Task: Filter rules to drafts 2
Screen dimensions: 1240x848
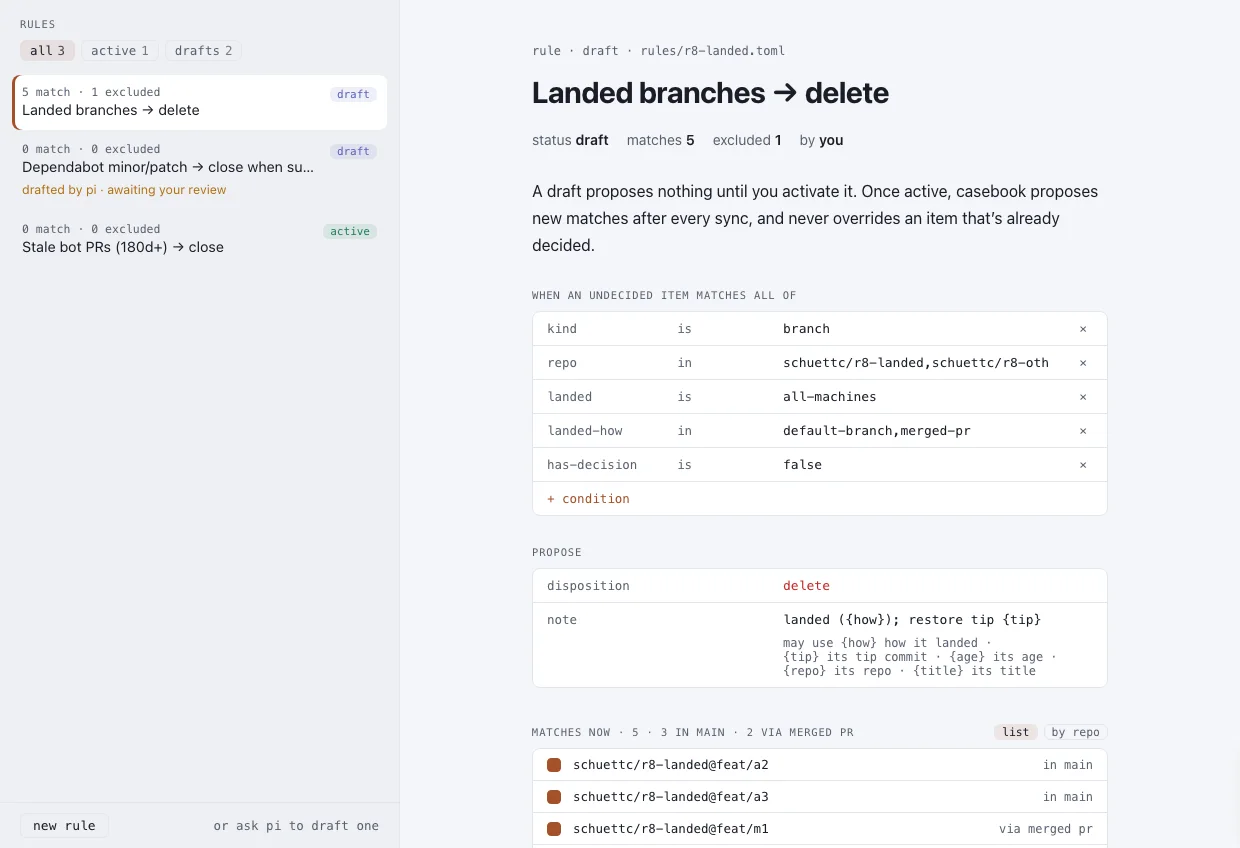Action: pos(203,51)
